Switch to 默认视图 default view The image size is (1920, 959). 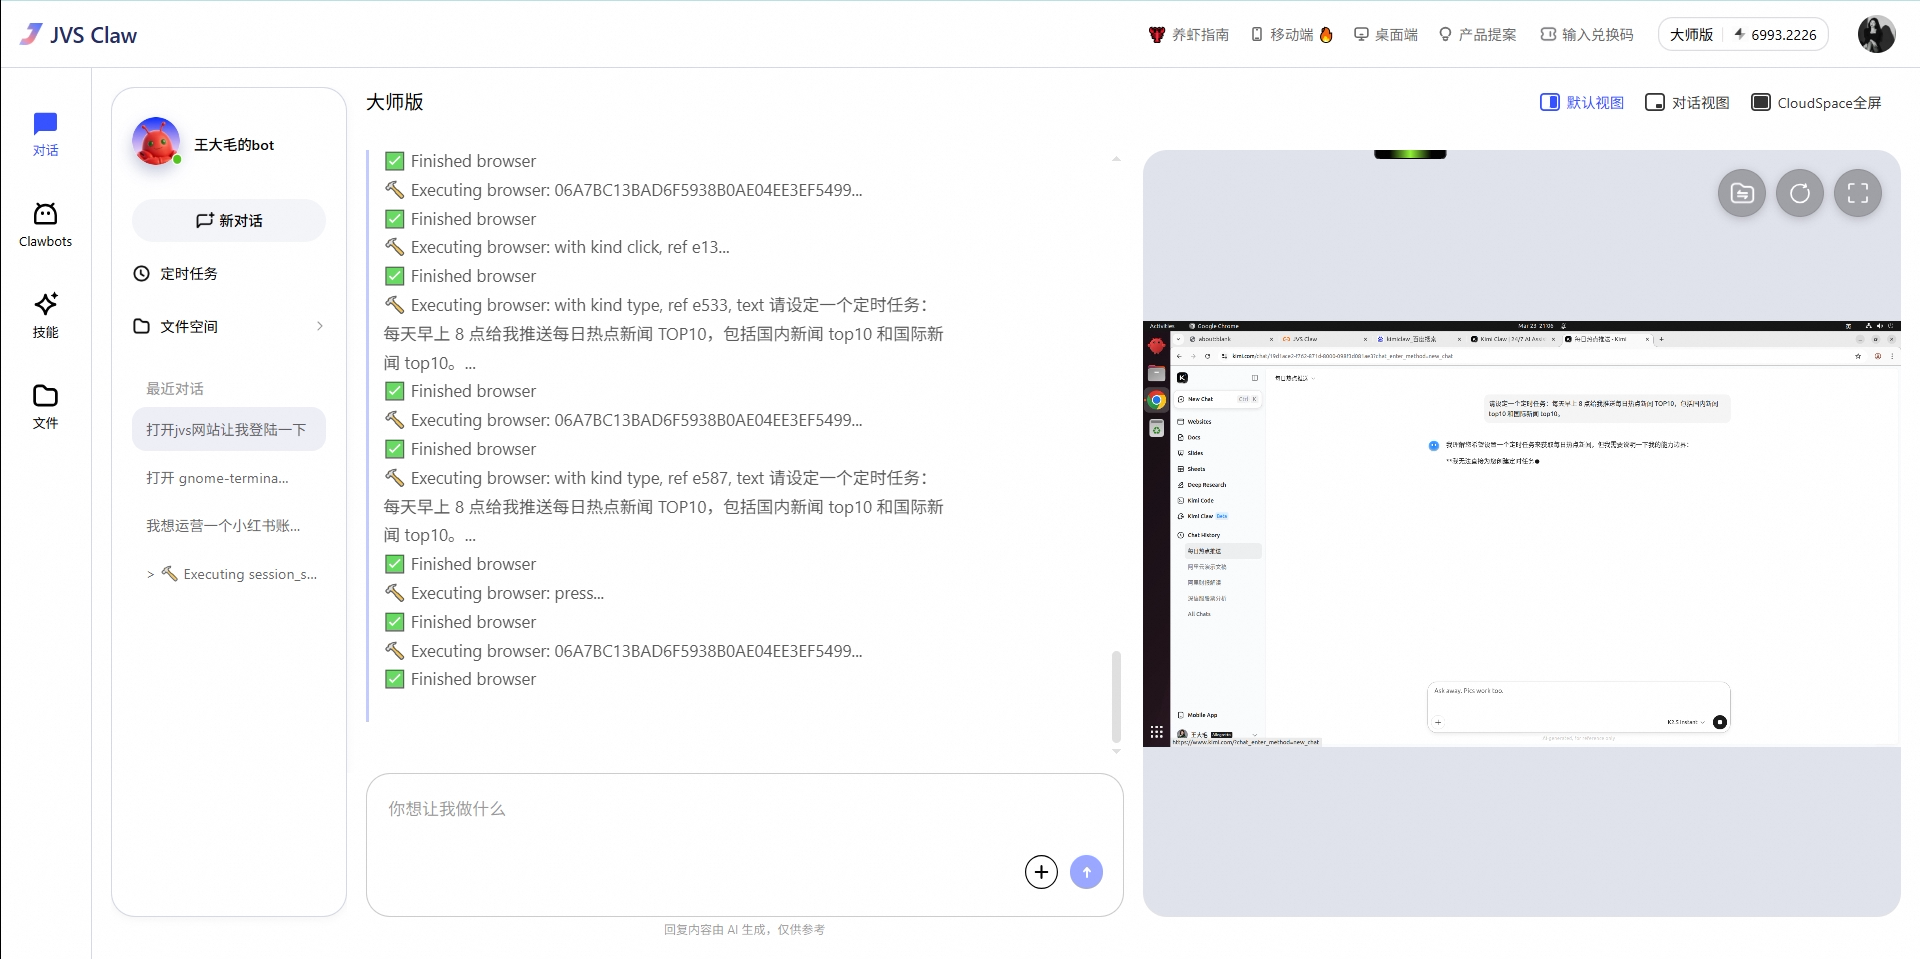pos(1582,102)
